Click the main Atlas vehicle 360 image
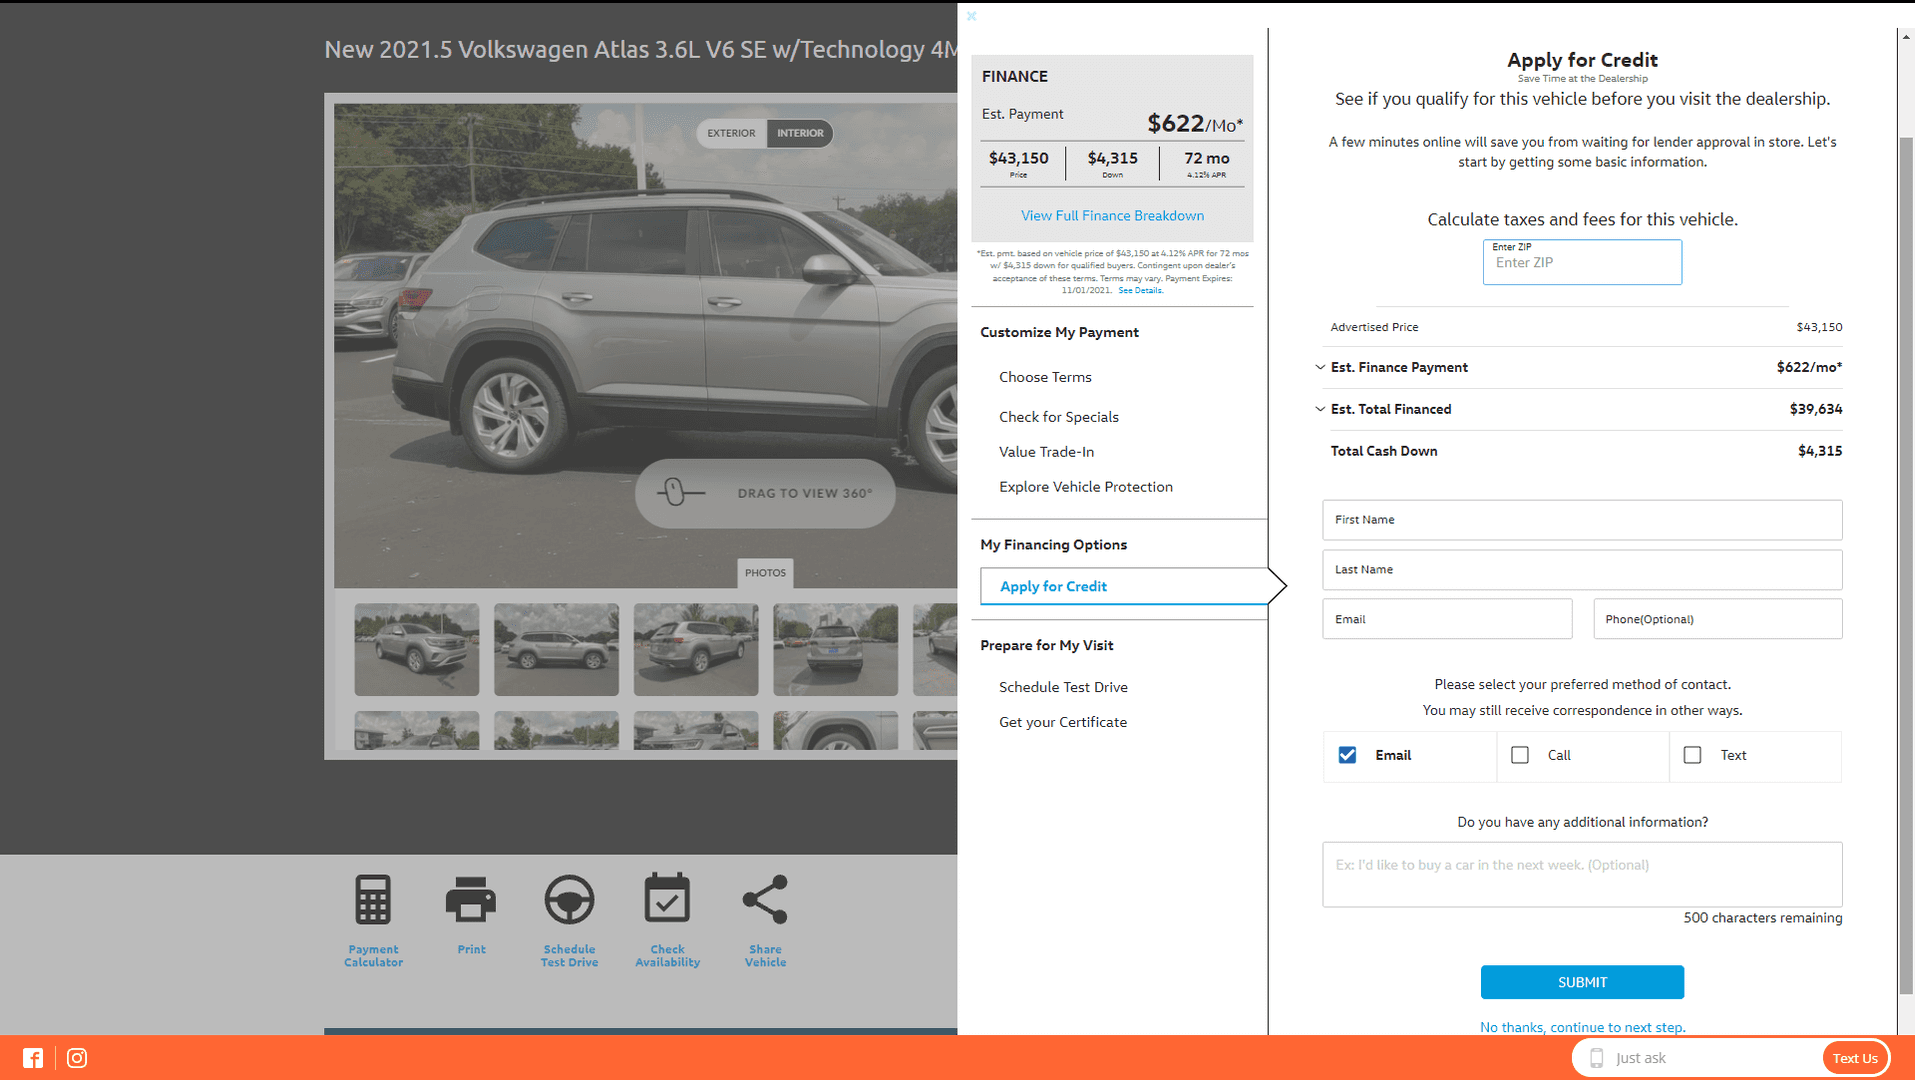The image size is (1915, 1080). click(x=645, y=345)
